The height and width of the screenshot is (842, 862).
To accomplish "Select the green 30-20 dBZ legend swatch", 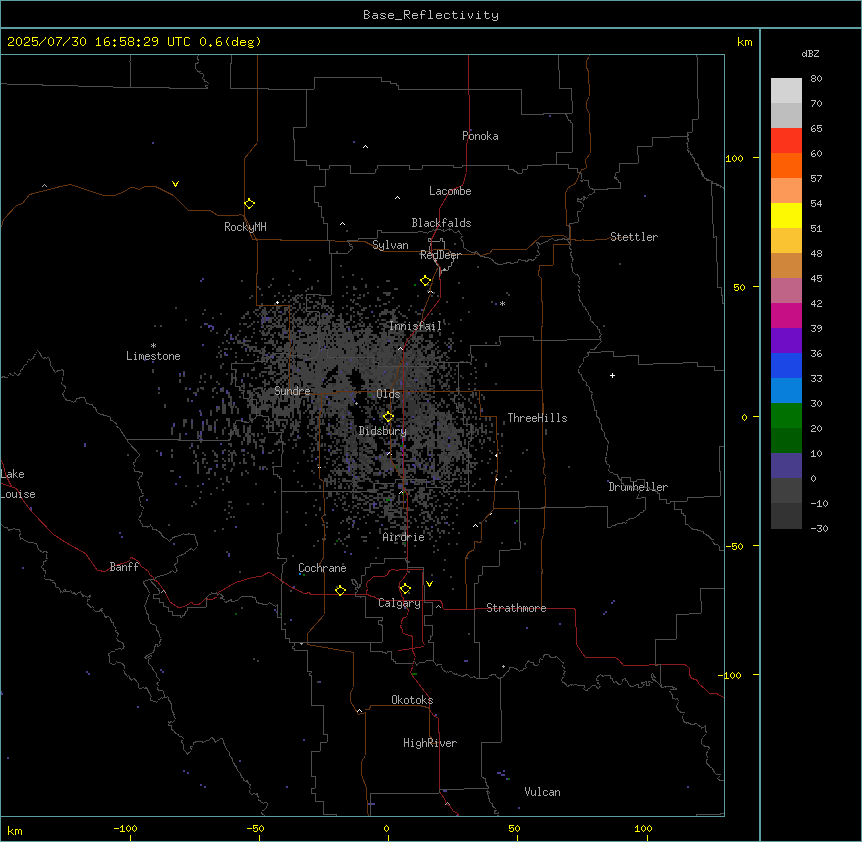I will [786, 416].
